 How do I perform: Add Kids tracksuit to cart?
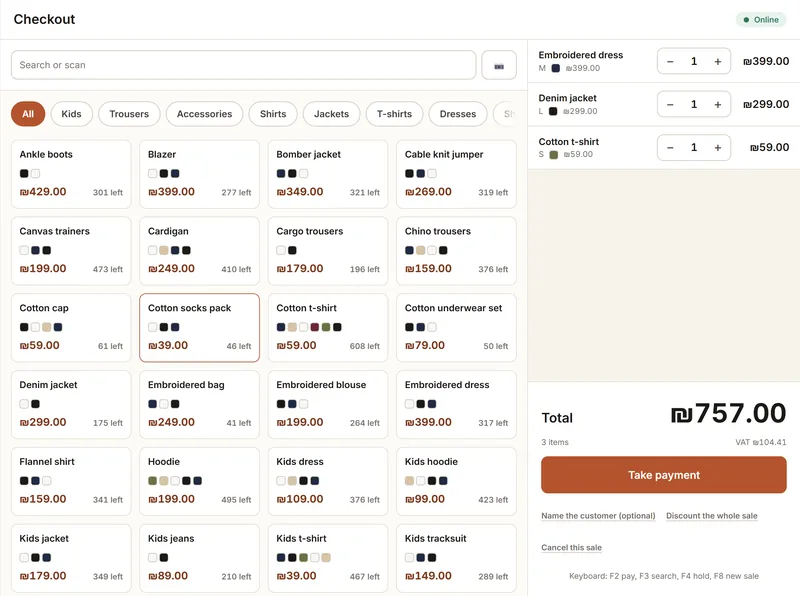(x=456, y=558)
